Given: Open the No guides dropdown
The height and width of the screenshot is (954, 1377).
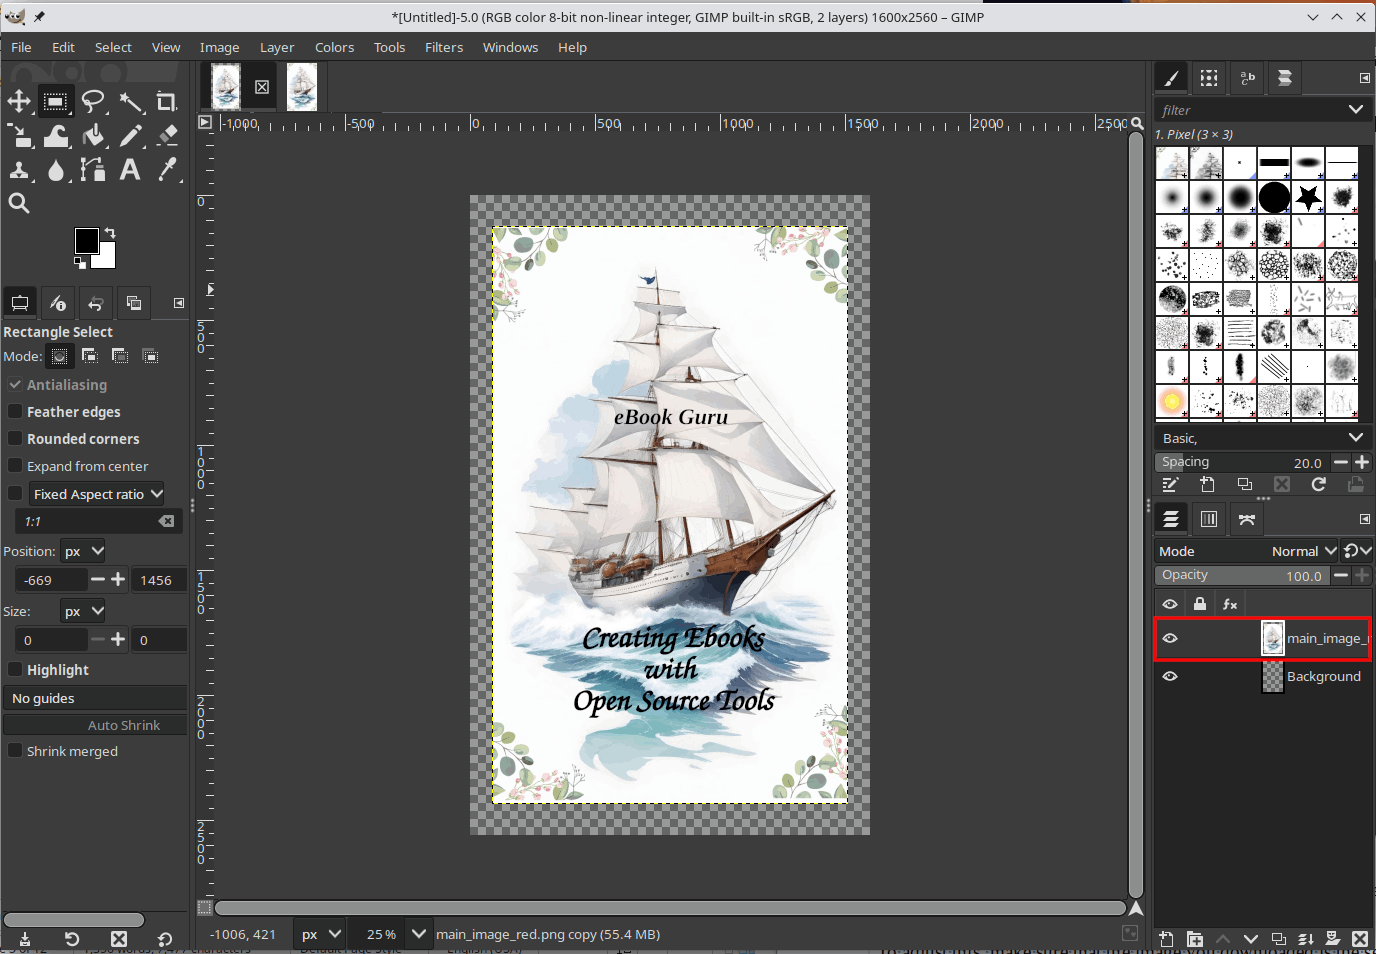Looking at the screenshot, I should [x=95, y=698].
